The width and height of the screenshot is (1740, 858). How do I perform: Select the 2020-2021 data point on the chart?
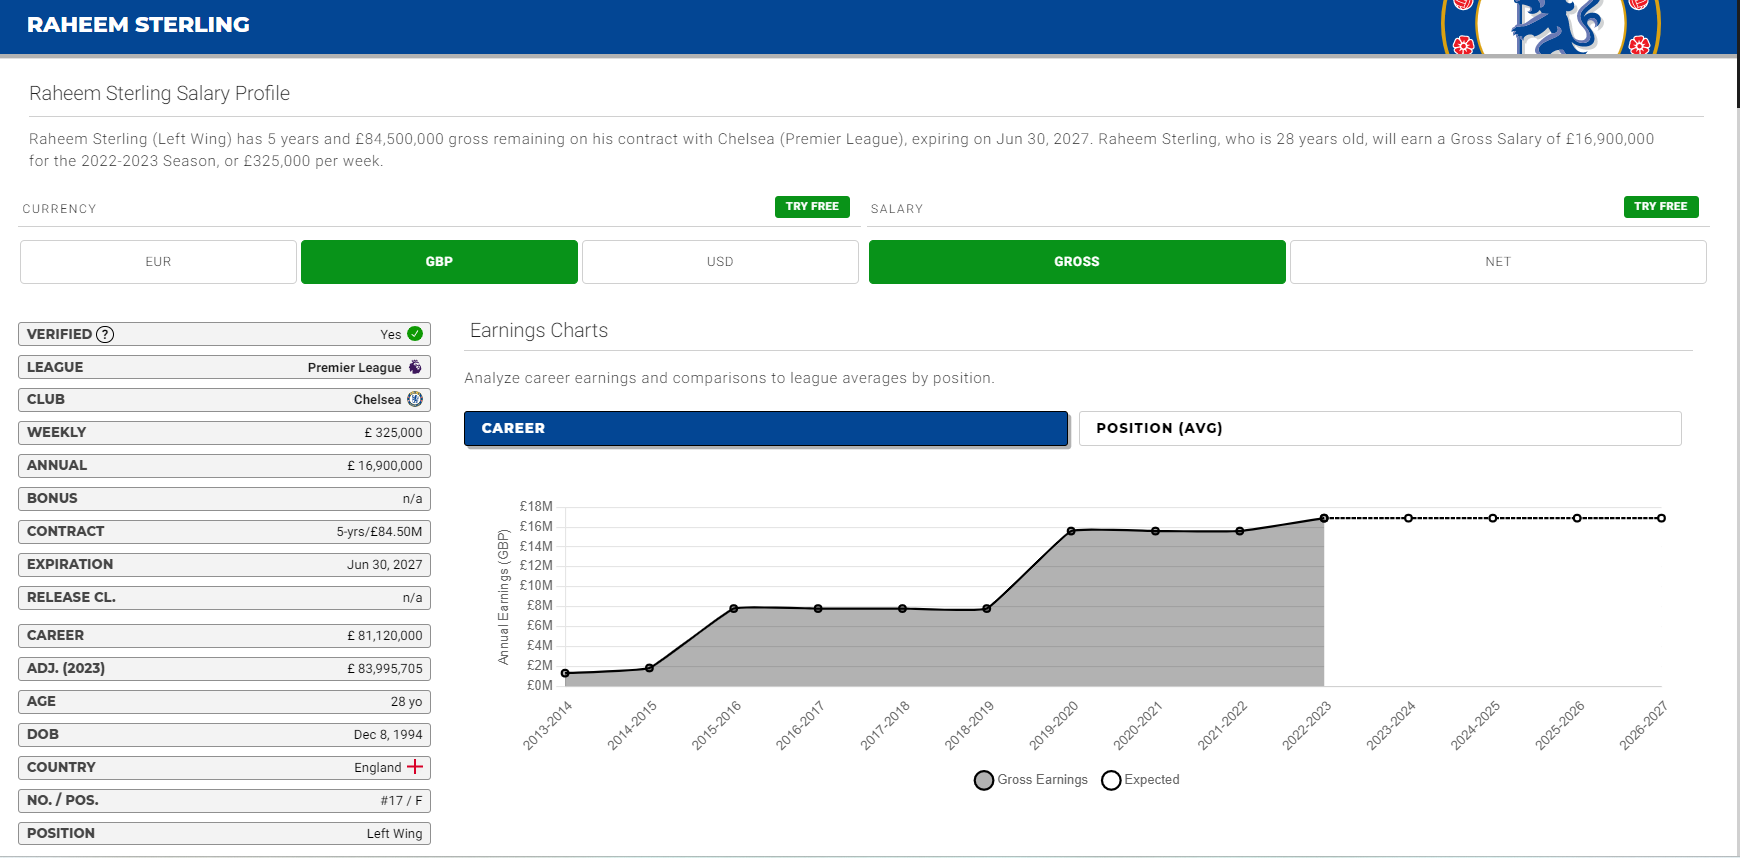pos(1155,531)
